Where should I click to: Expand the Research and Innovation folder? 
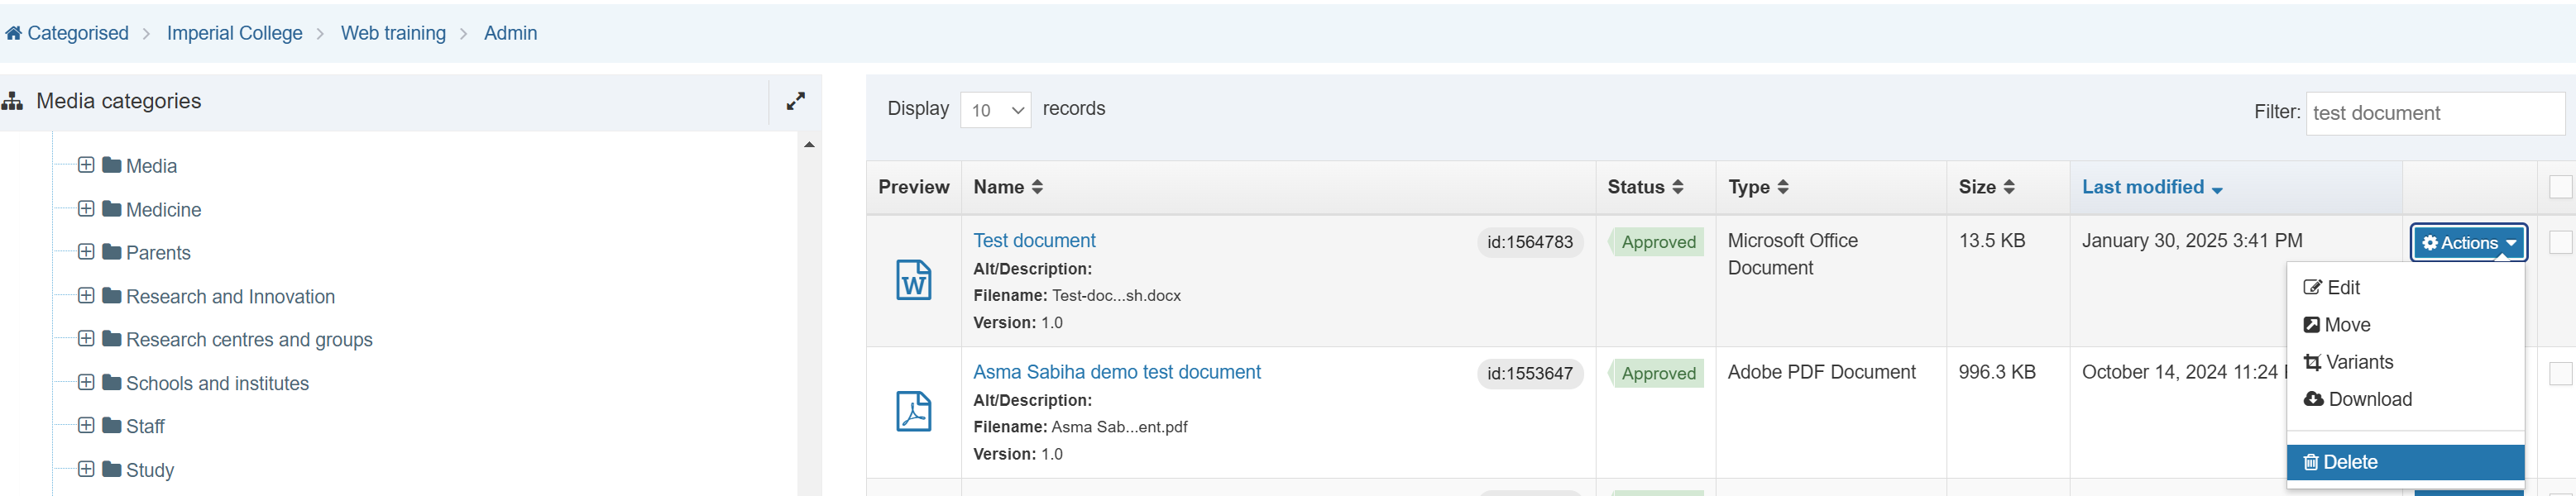(86, 296)
